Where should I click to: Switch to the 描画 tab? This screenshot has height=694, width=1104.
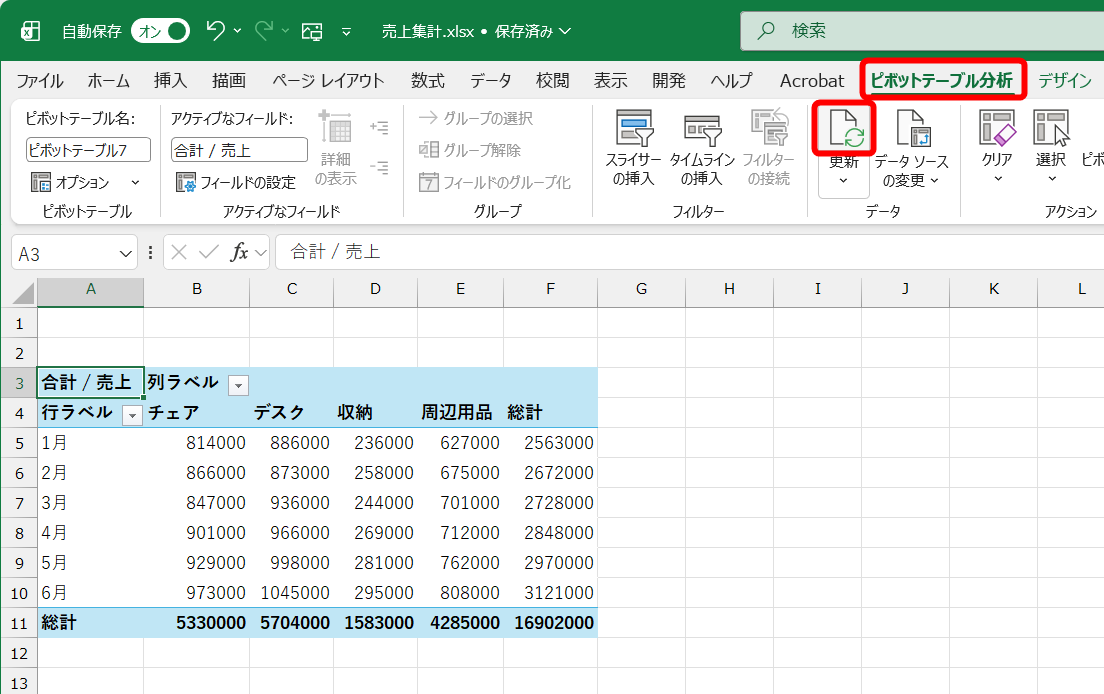[229, 81]
